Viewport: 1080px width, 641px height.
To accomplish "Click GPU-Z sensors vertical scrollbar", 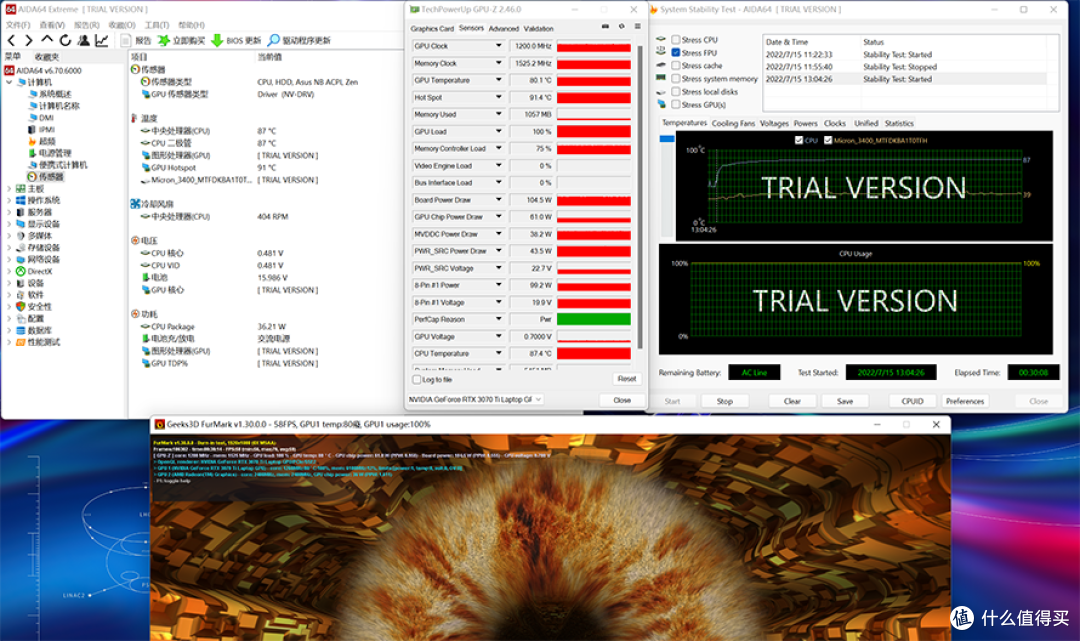I will [x=640, y=197].
